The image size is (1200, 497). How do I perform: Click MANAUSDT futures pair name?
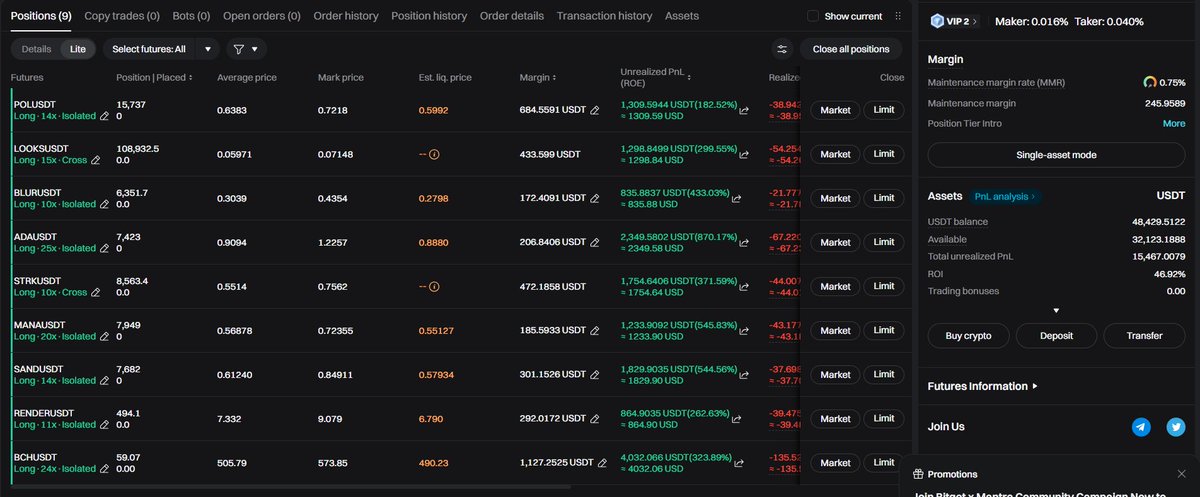tap(39, 325)
